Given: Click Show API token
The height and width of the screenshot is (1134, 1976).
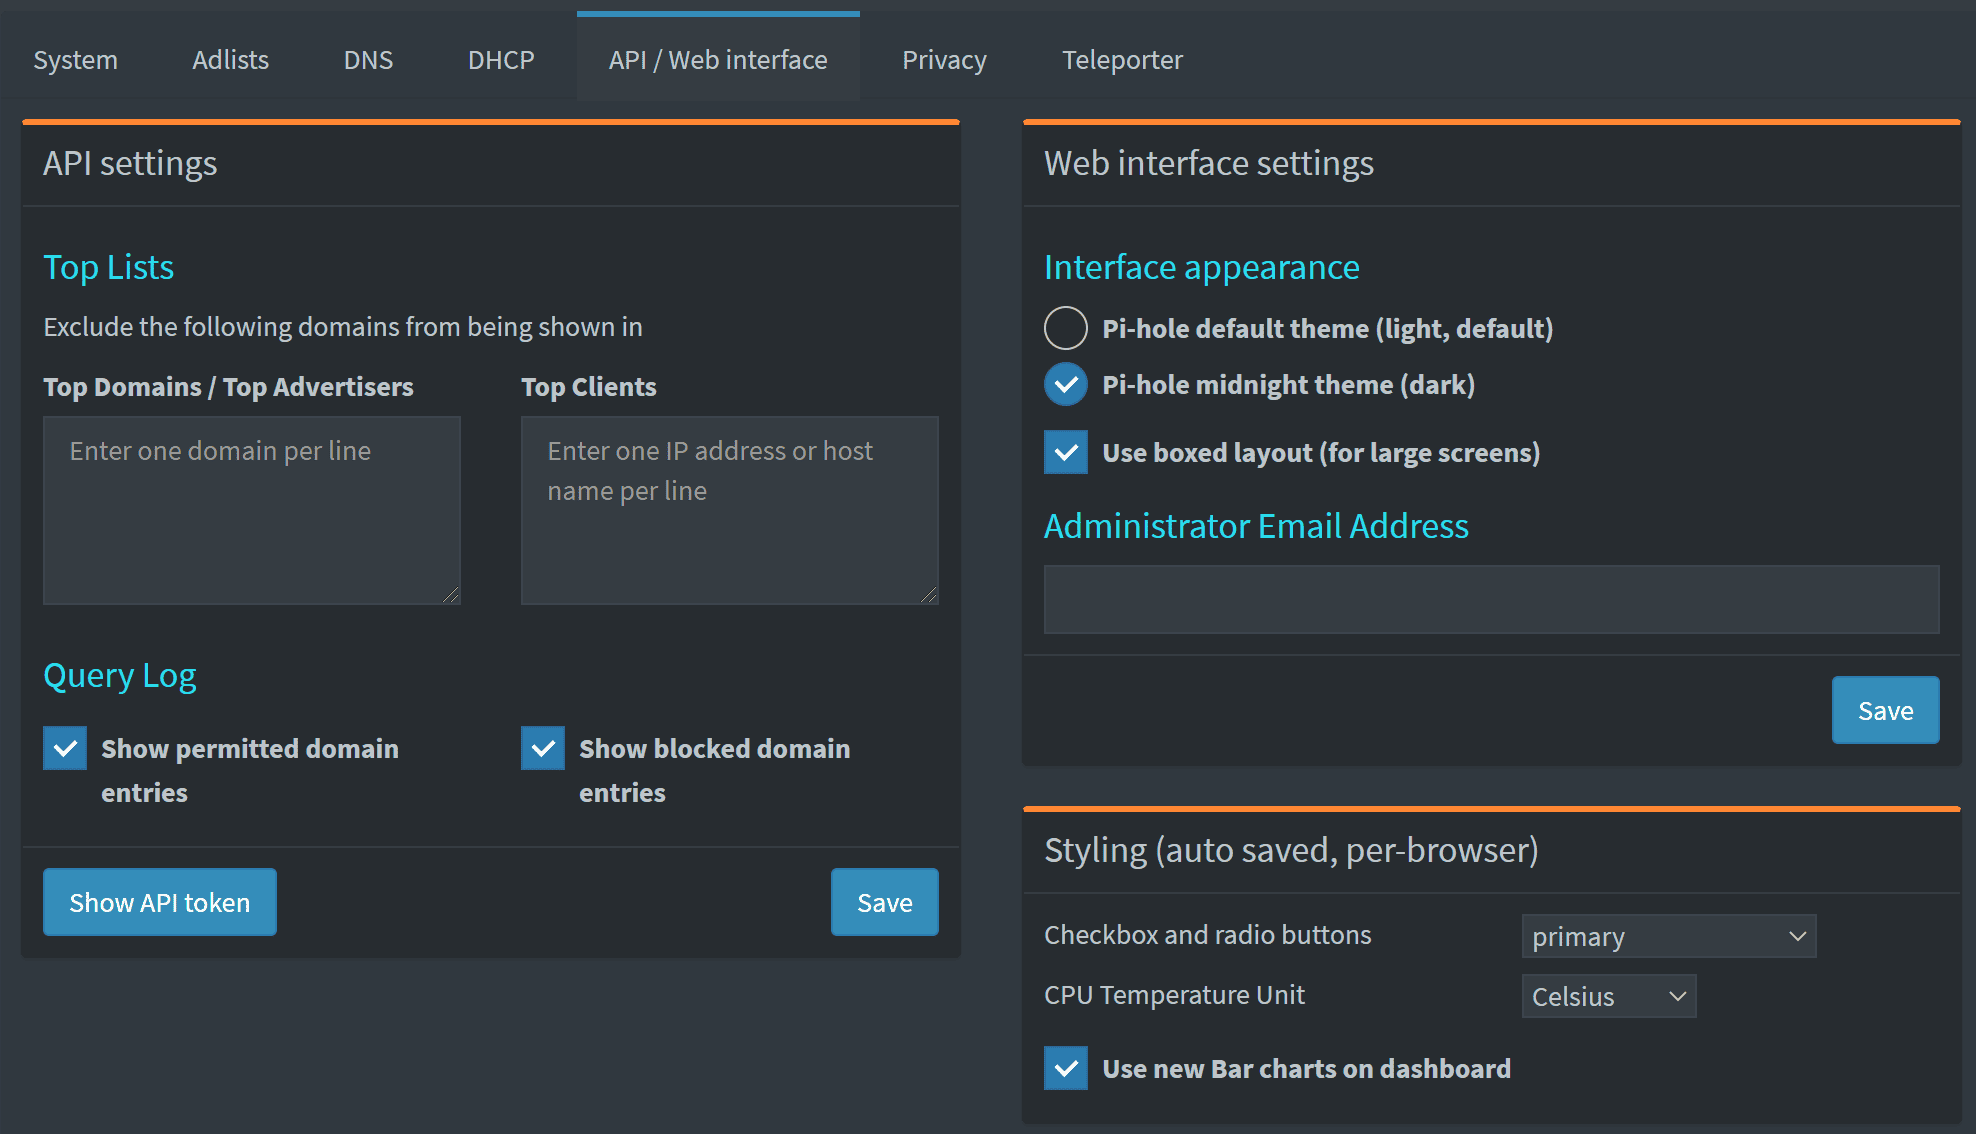Looking at the screenshot, I should click(x=159, y=901).
